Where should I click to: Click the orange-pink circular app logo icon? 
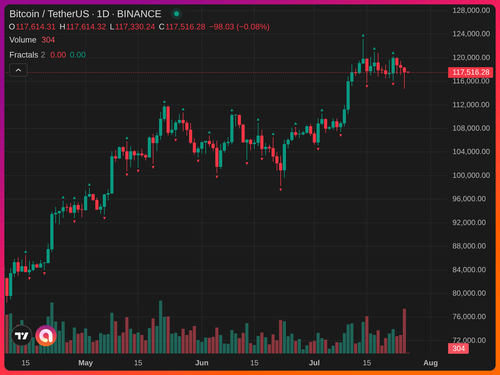(46, 336)
